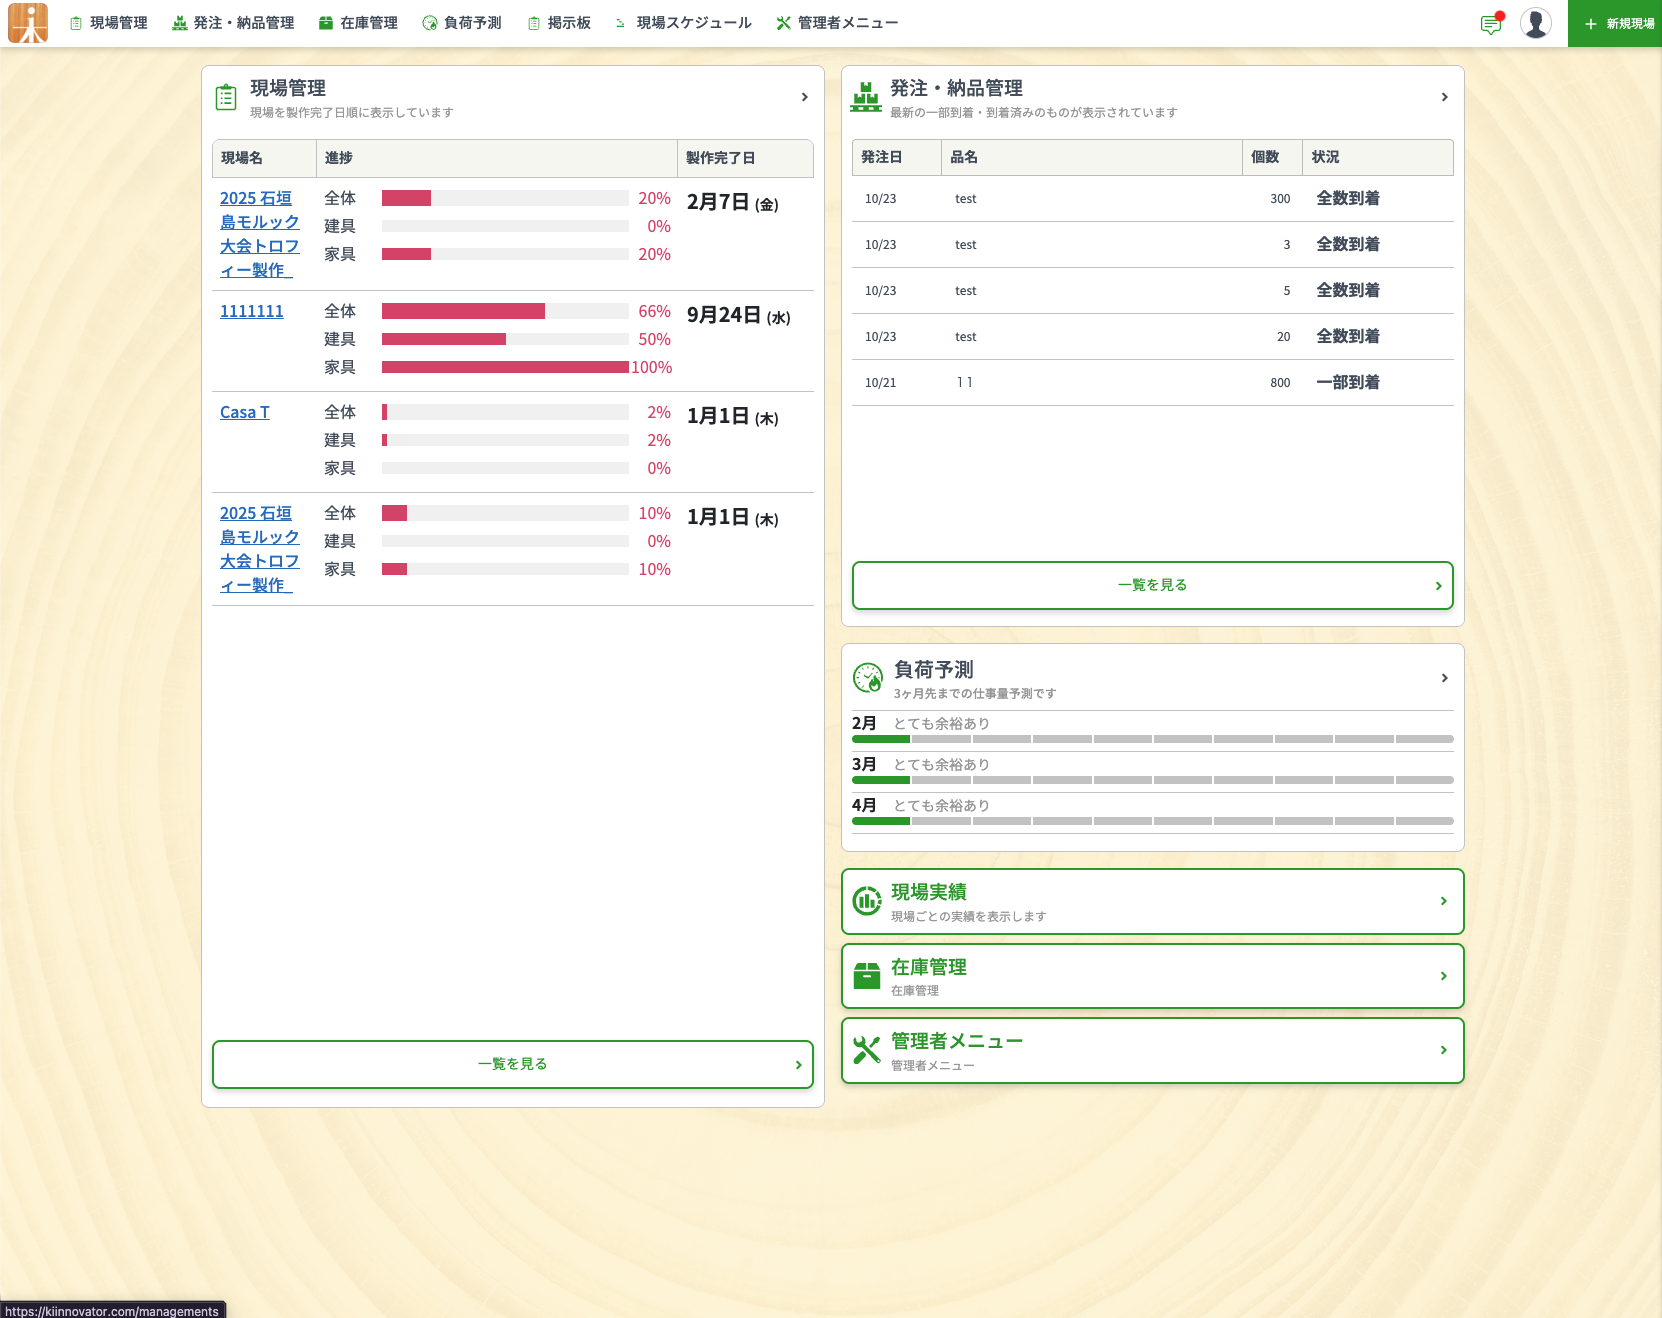
Task: Click the 66% overall progress bar for 1111111
Action: point(505,311)
